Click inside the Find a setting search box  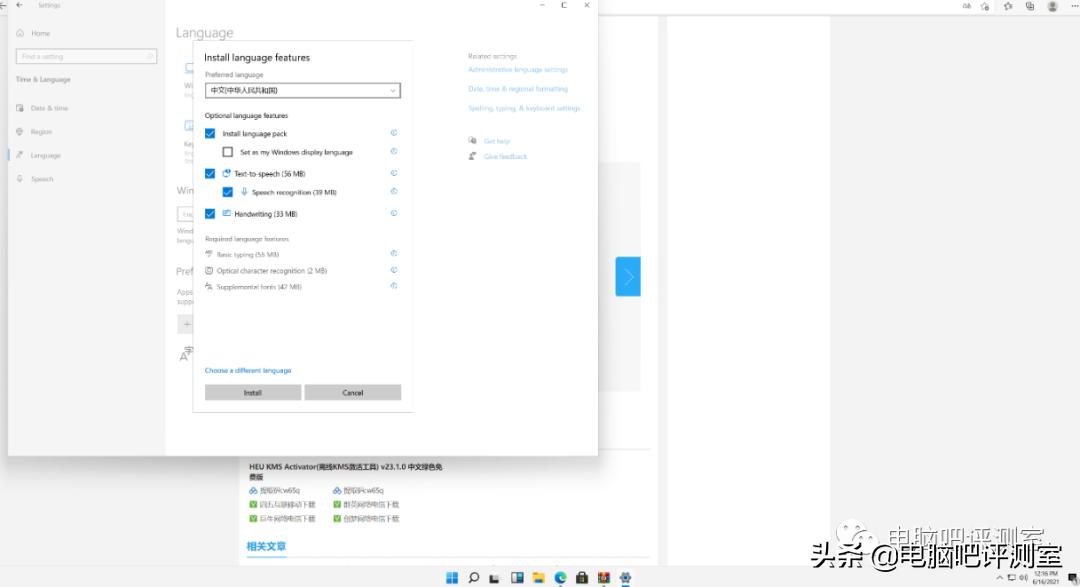(85, 56)
